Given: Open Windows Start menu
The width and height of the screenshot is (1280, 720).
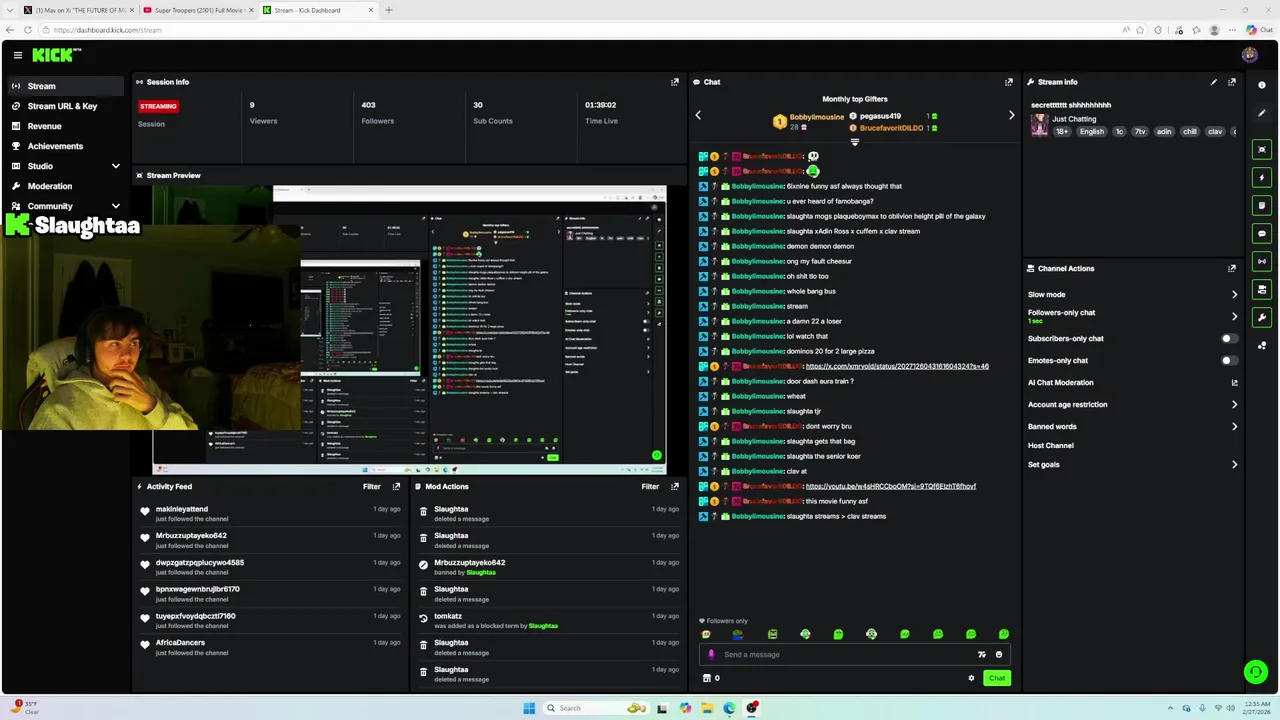Looking at the screenshot, I should coord(529,708).
